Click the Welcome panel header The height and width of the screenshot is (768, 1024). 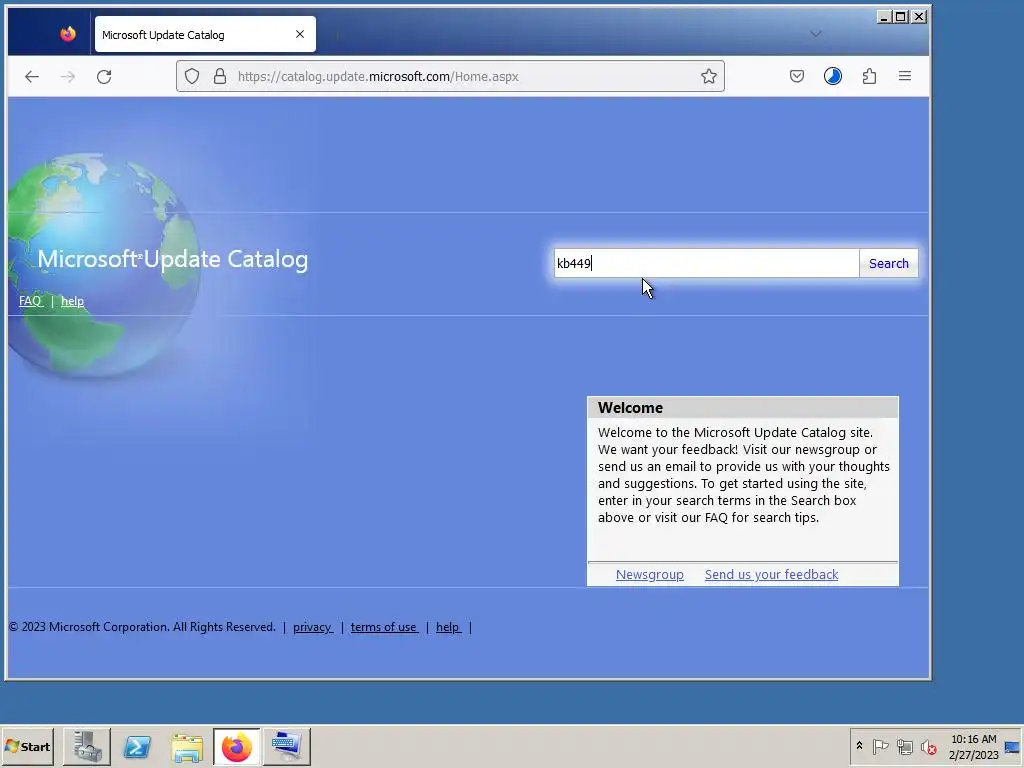pos(743,408)
